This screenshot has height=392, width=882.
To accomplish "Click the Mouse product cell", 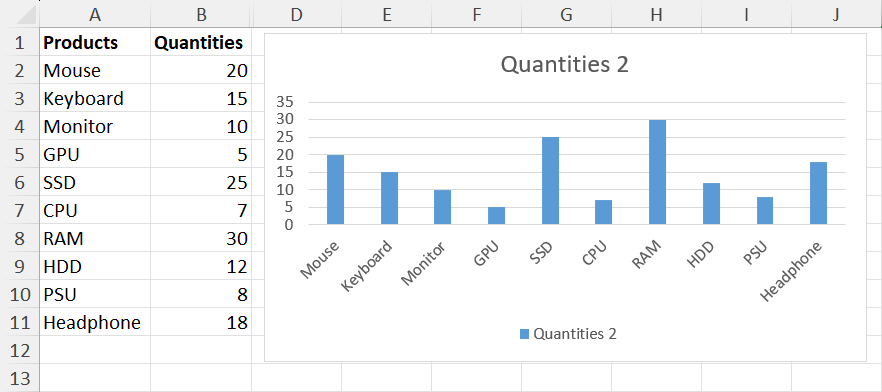I will [95, 70].
